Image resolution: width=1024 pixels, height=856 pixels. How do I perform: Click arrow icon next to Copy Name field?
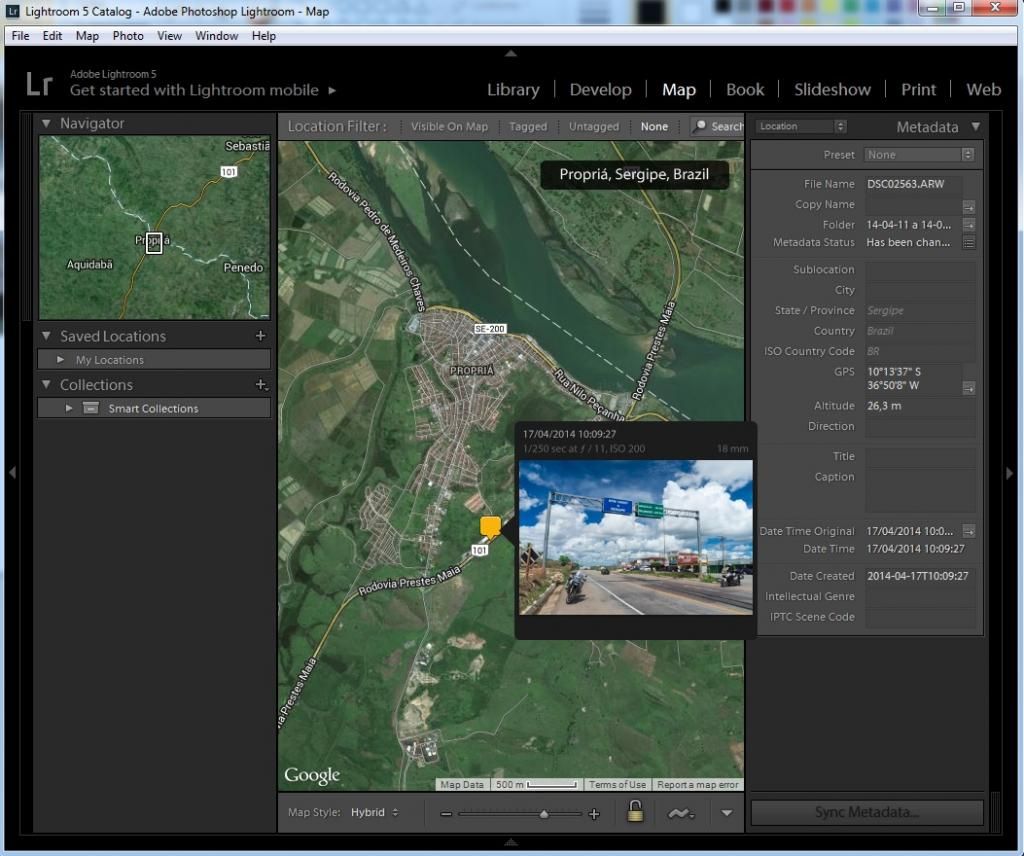tap(968, 207)
